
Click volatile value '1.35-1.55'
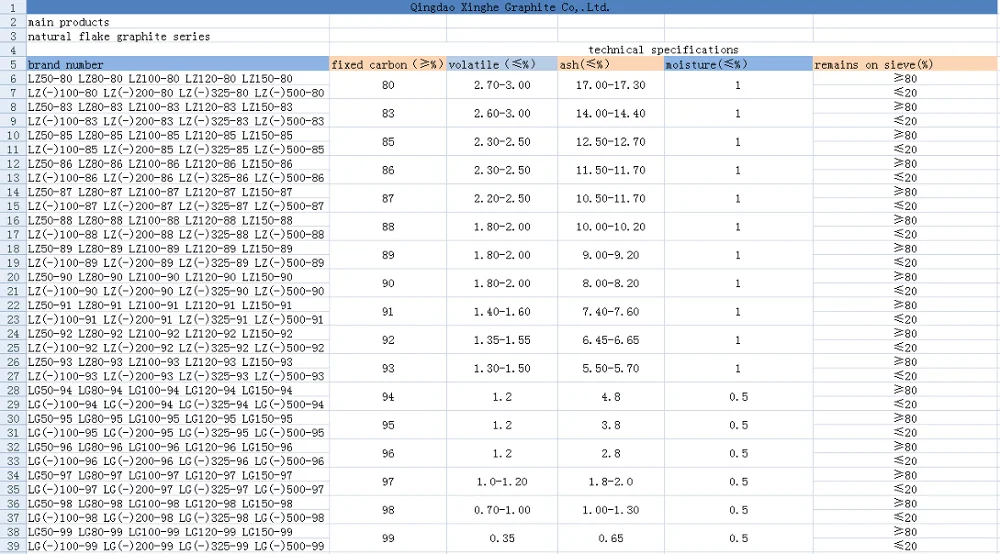point(502,340)
